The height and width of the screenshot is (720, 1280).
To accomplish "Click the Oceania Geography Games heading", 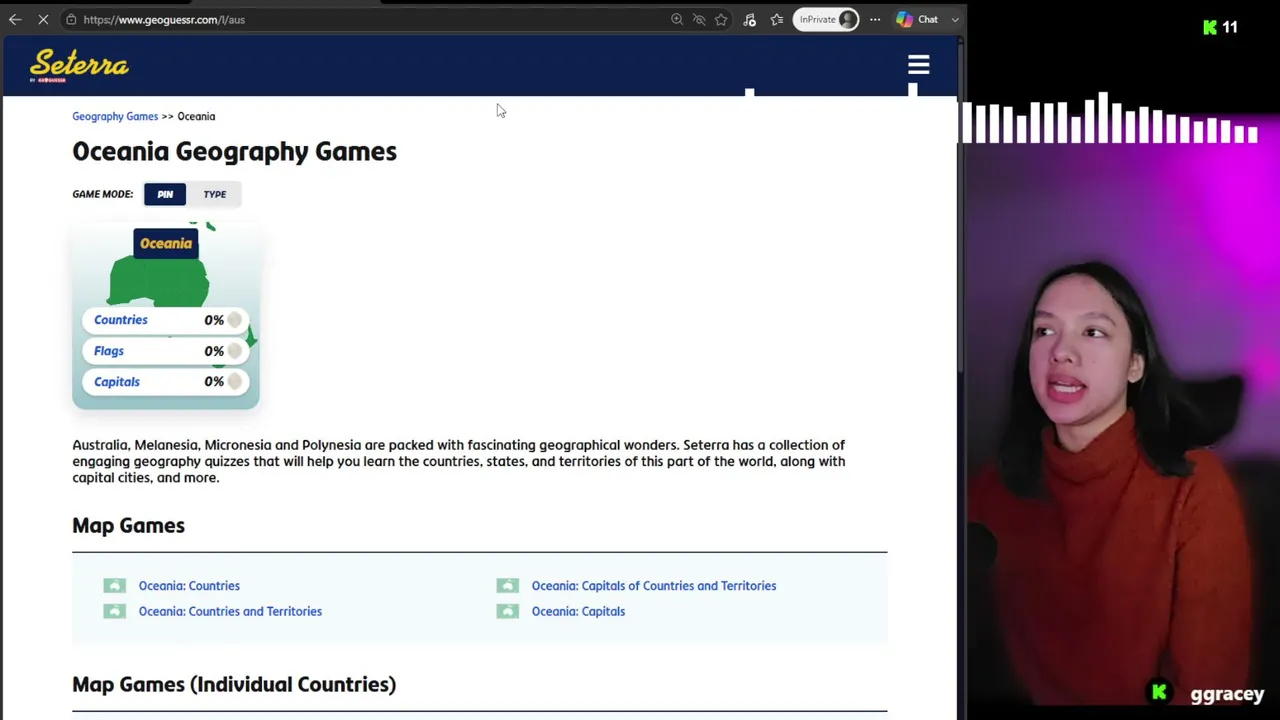I will point(234,152).
